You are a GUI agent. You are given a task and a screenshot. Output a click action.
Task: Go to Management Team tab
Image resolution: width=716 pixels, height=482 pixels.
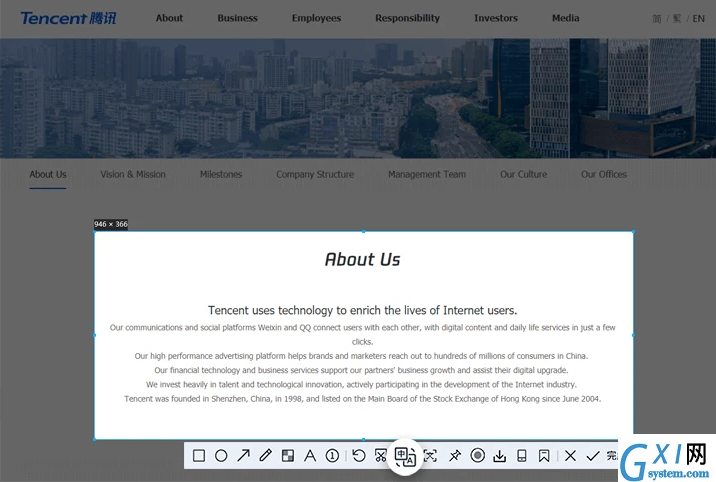pos(427,174)
